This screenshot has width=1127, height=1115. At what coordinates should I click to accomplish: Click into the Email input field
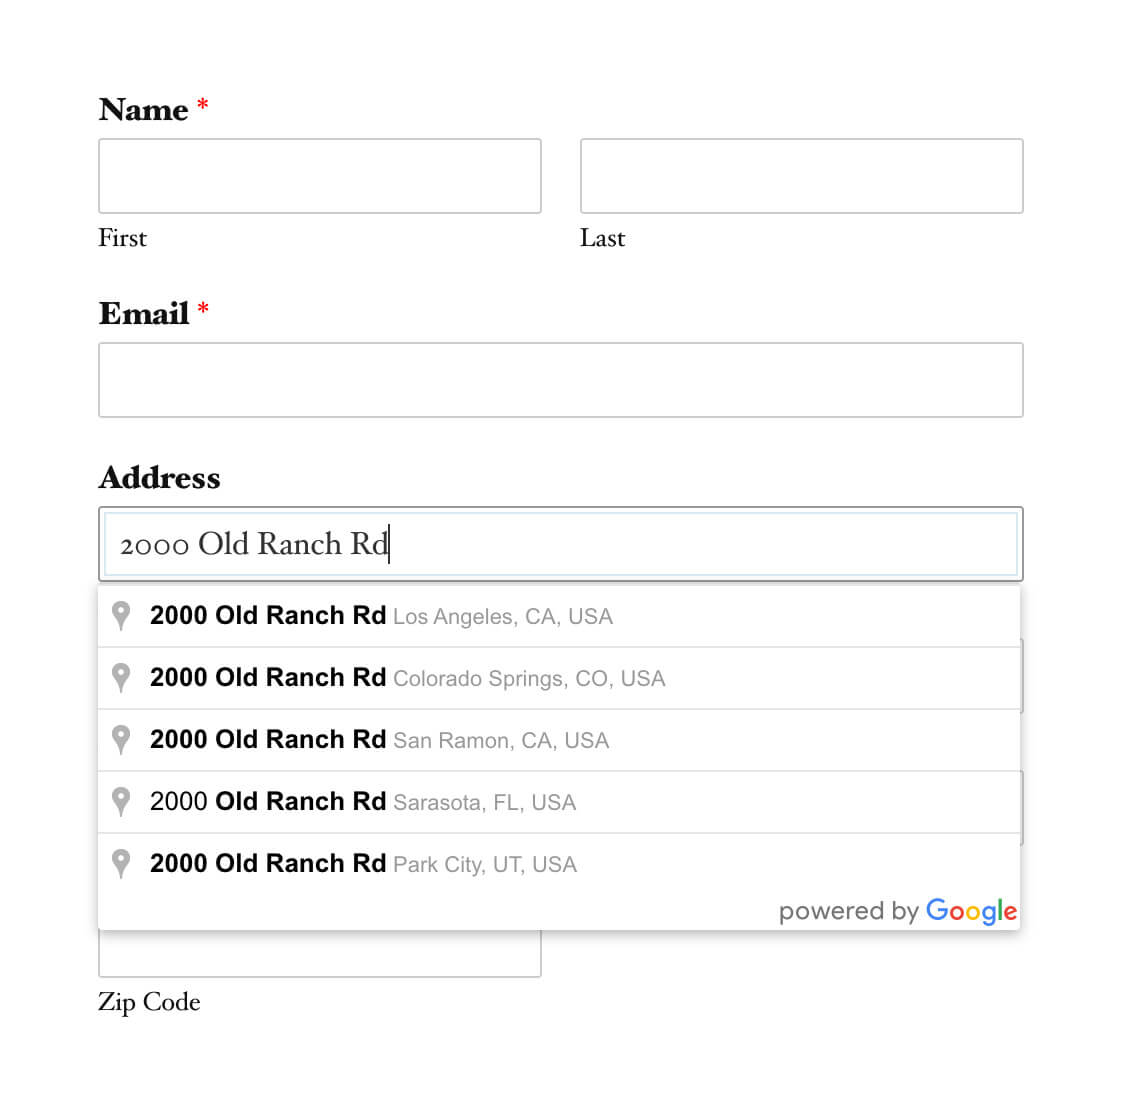point(560,380)
